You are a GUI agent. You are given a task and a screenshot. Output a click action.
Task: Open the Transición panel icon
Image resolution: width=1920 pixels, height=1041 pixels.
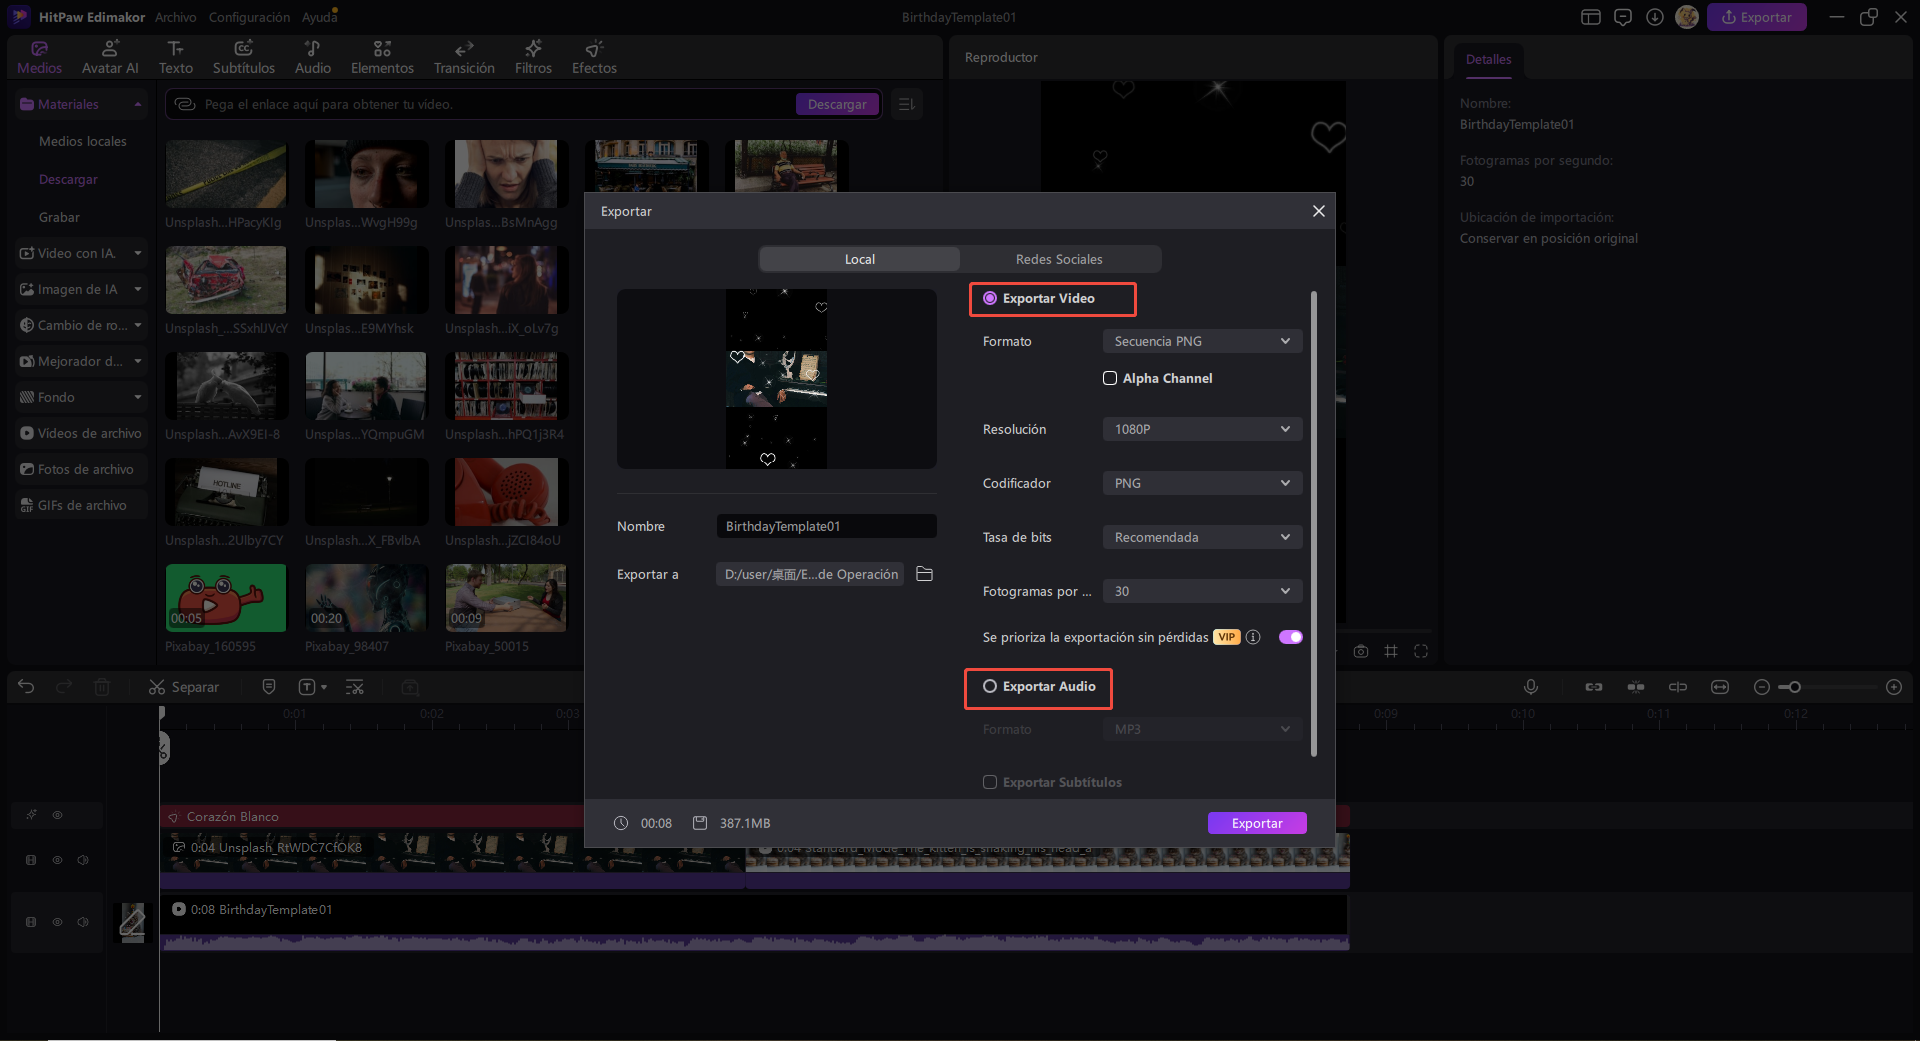click(x=463, y=57)
